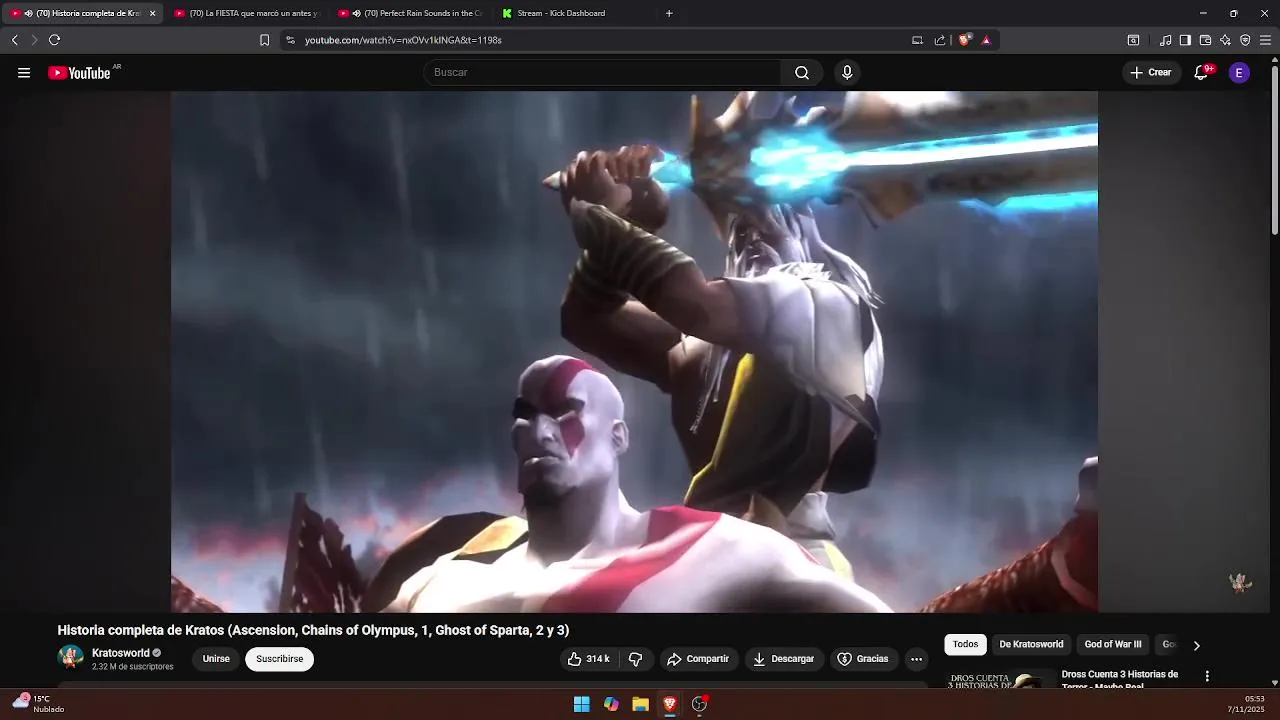Click the Compartir share button

698,659
